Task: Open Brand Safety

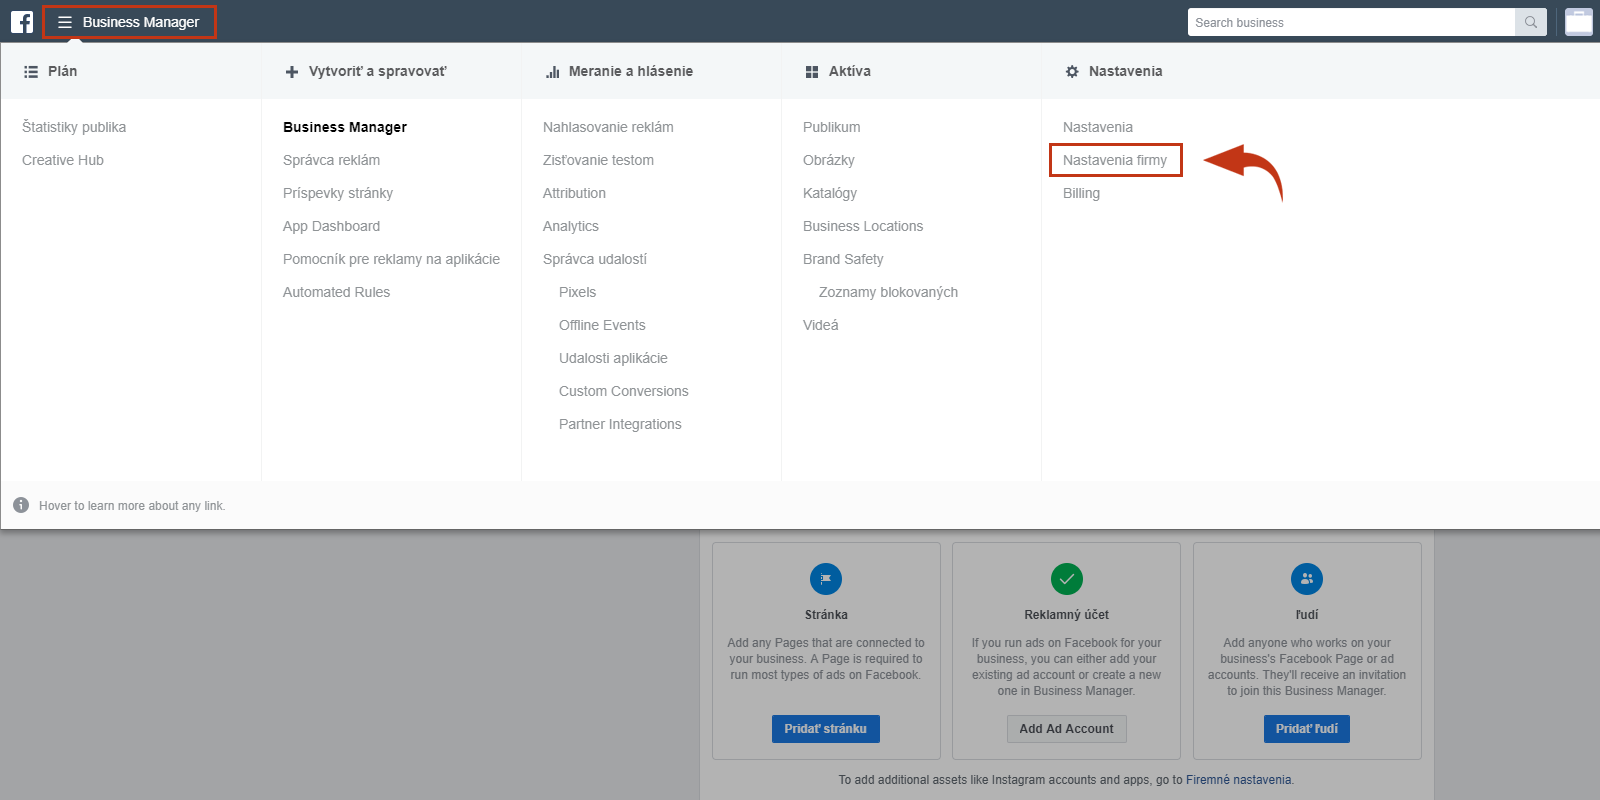Action: point(843,259)
